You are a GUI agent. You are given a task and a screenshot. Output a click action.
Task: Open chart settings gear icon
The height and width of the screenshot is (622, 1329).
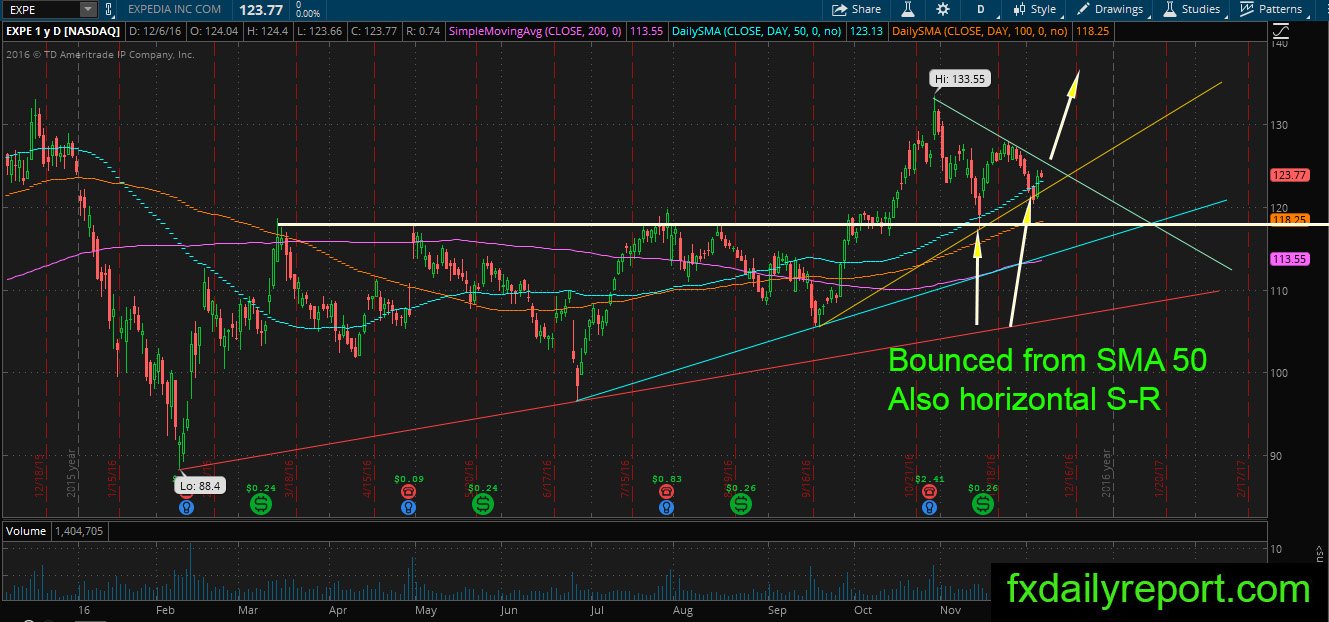tap(942, 9)
